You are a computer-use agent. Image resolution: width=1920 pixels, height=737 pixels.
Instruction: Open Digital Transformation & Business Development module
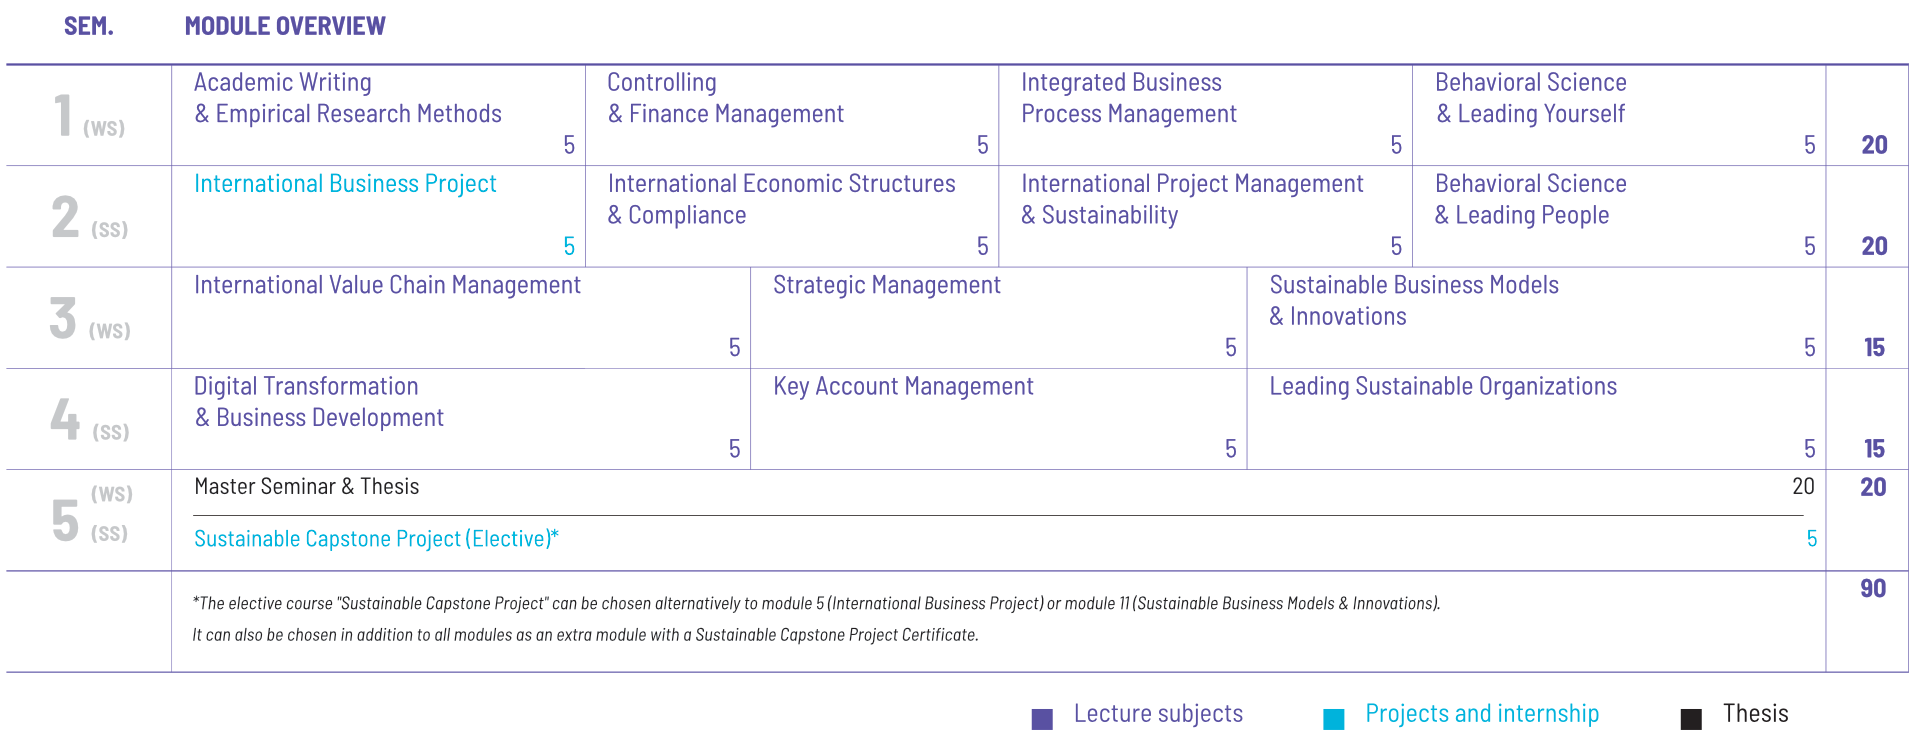(x=318, y=402)
